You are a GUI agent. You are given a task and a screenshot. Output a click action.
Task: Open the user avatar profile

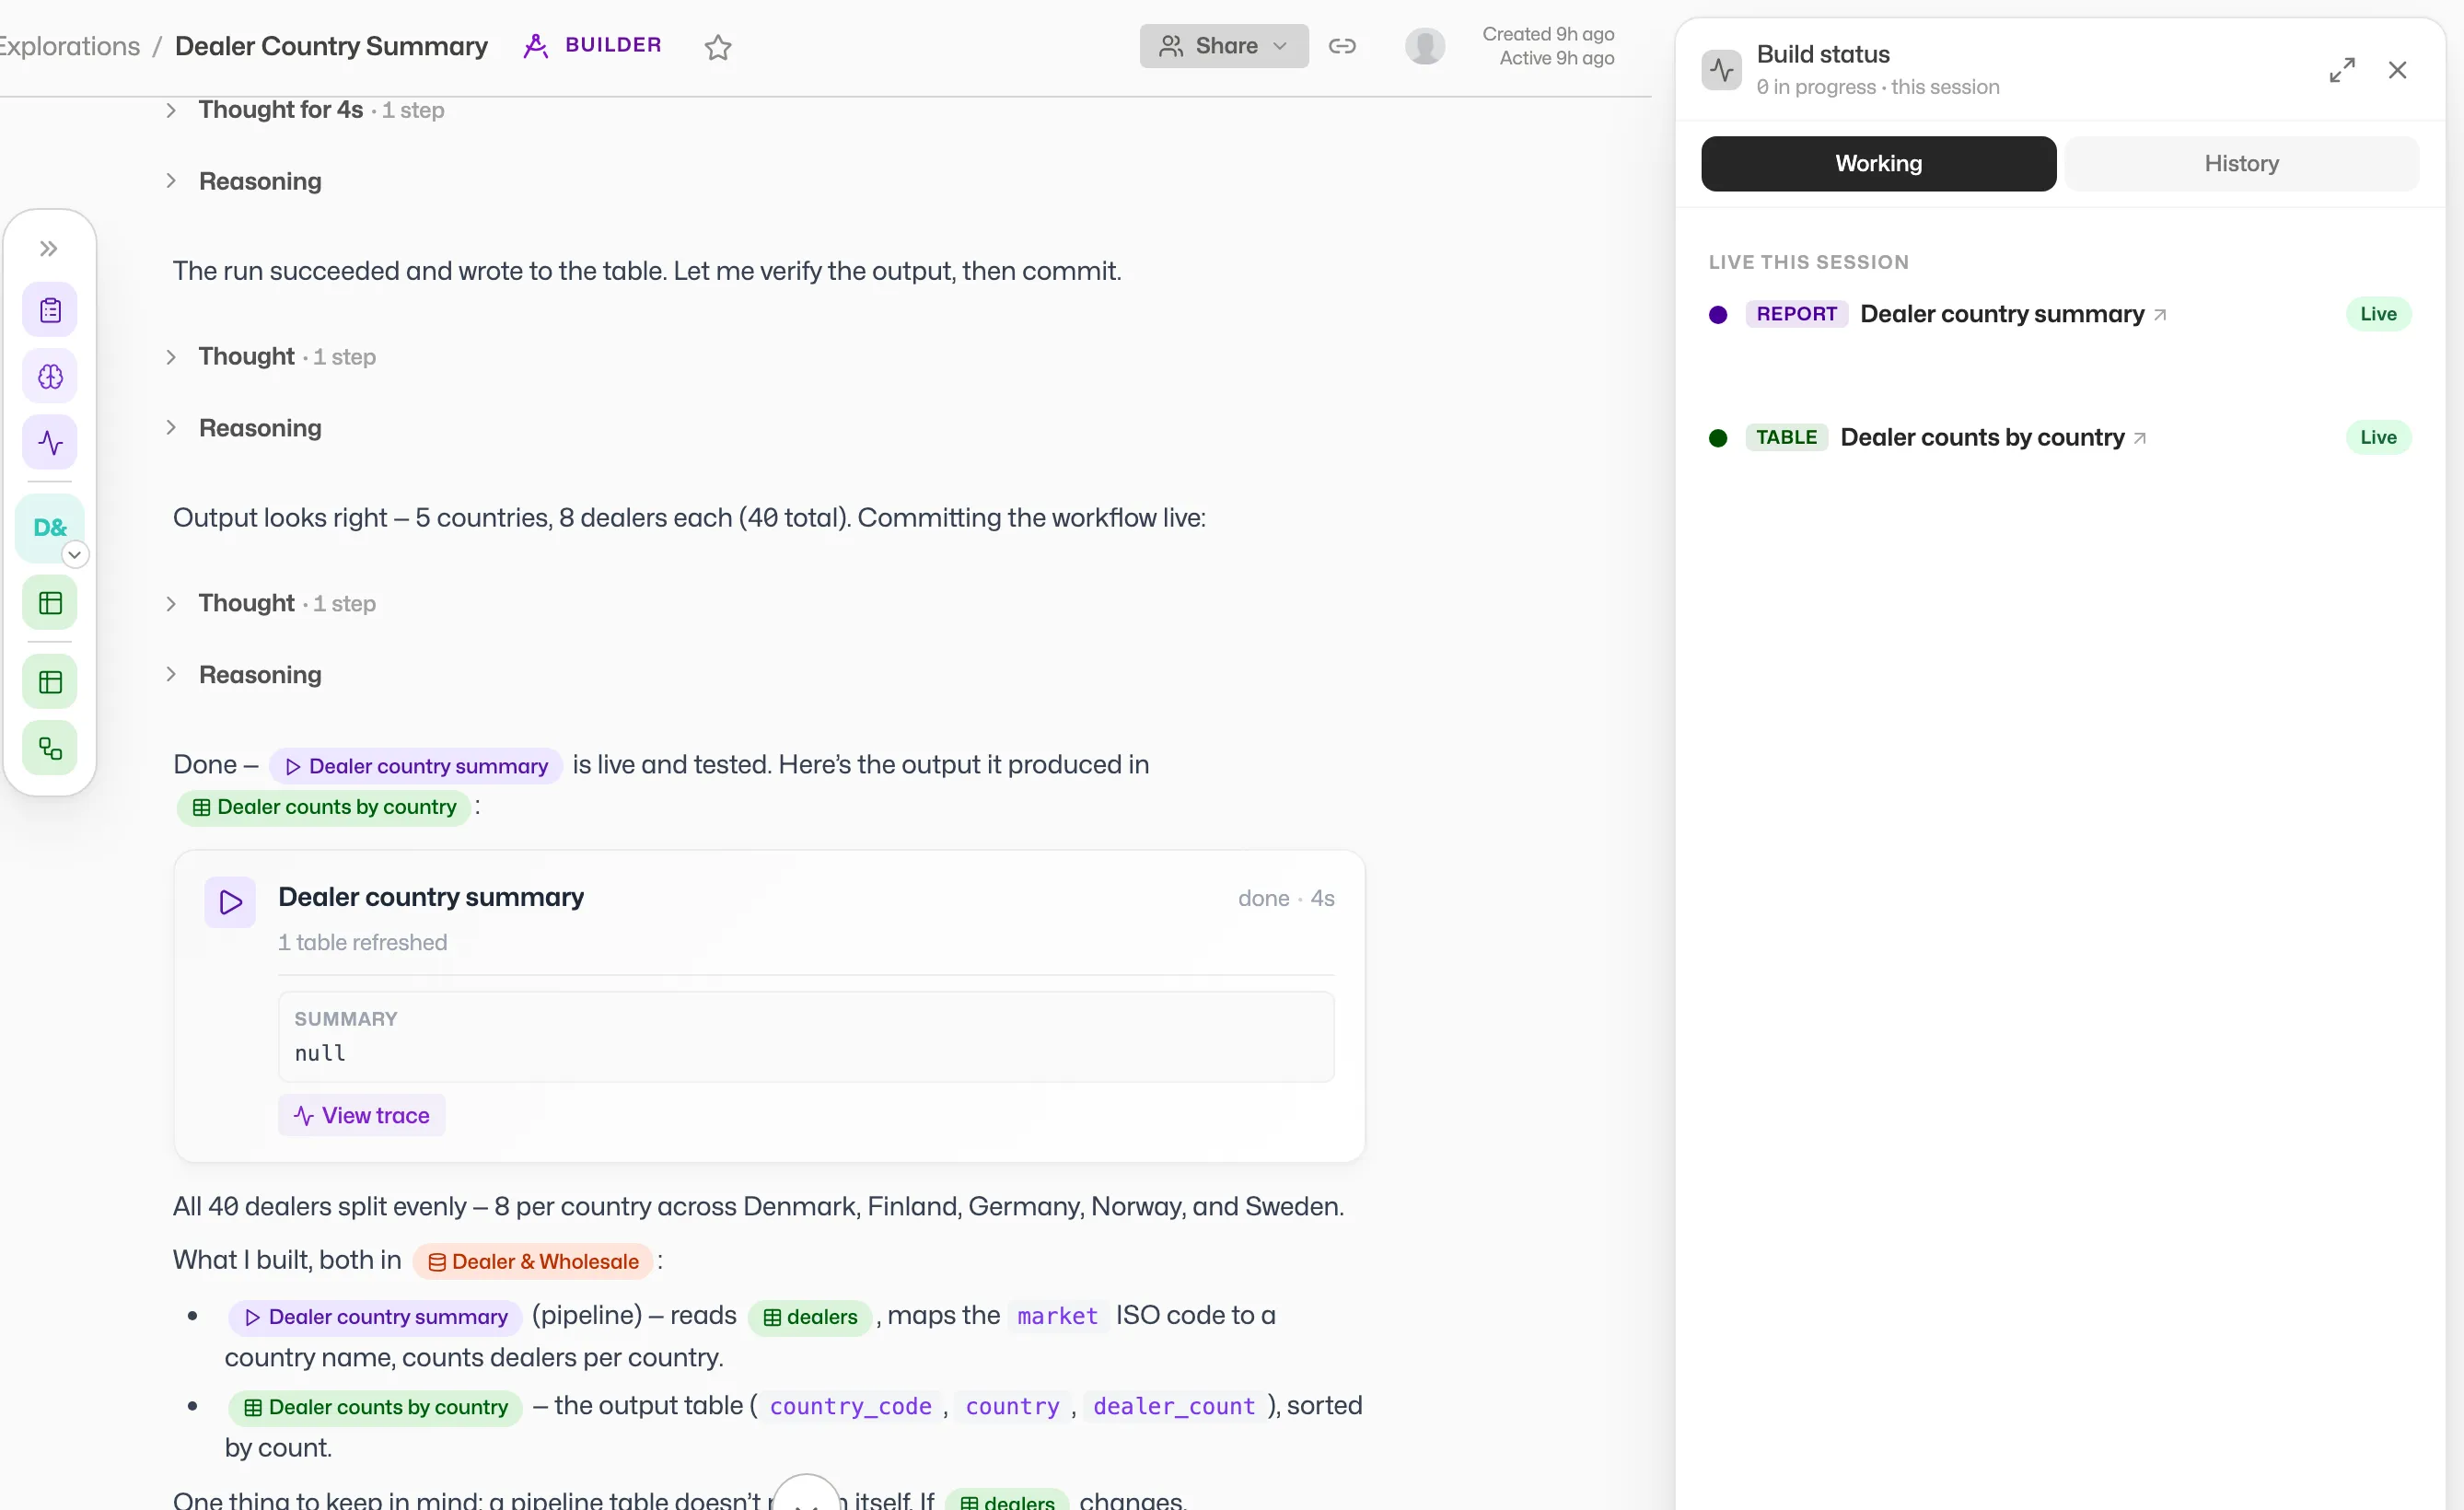1425,46
